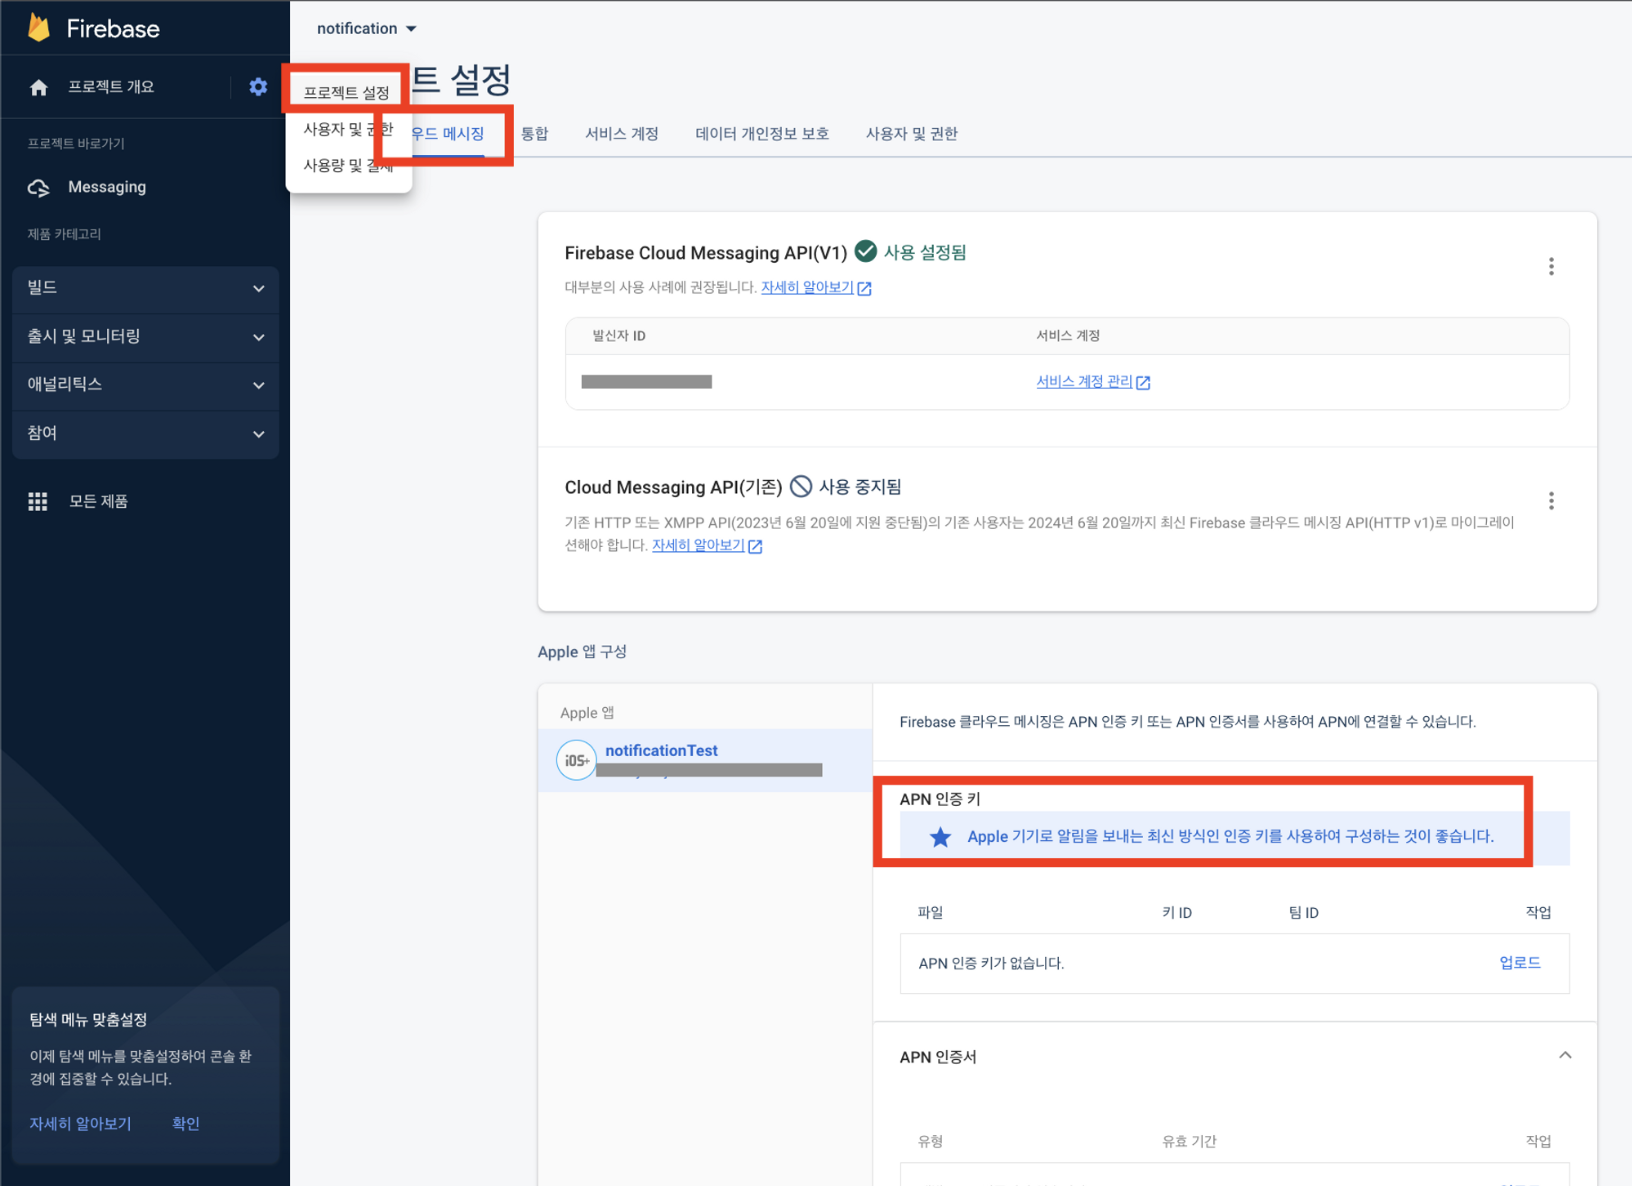
Task: Collapse the APN 인증서 section
Action: click(1565, 1055)
